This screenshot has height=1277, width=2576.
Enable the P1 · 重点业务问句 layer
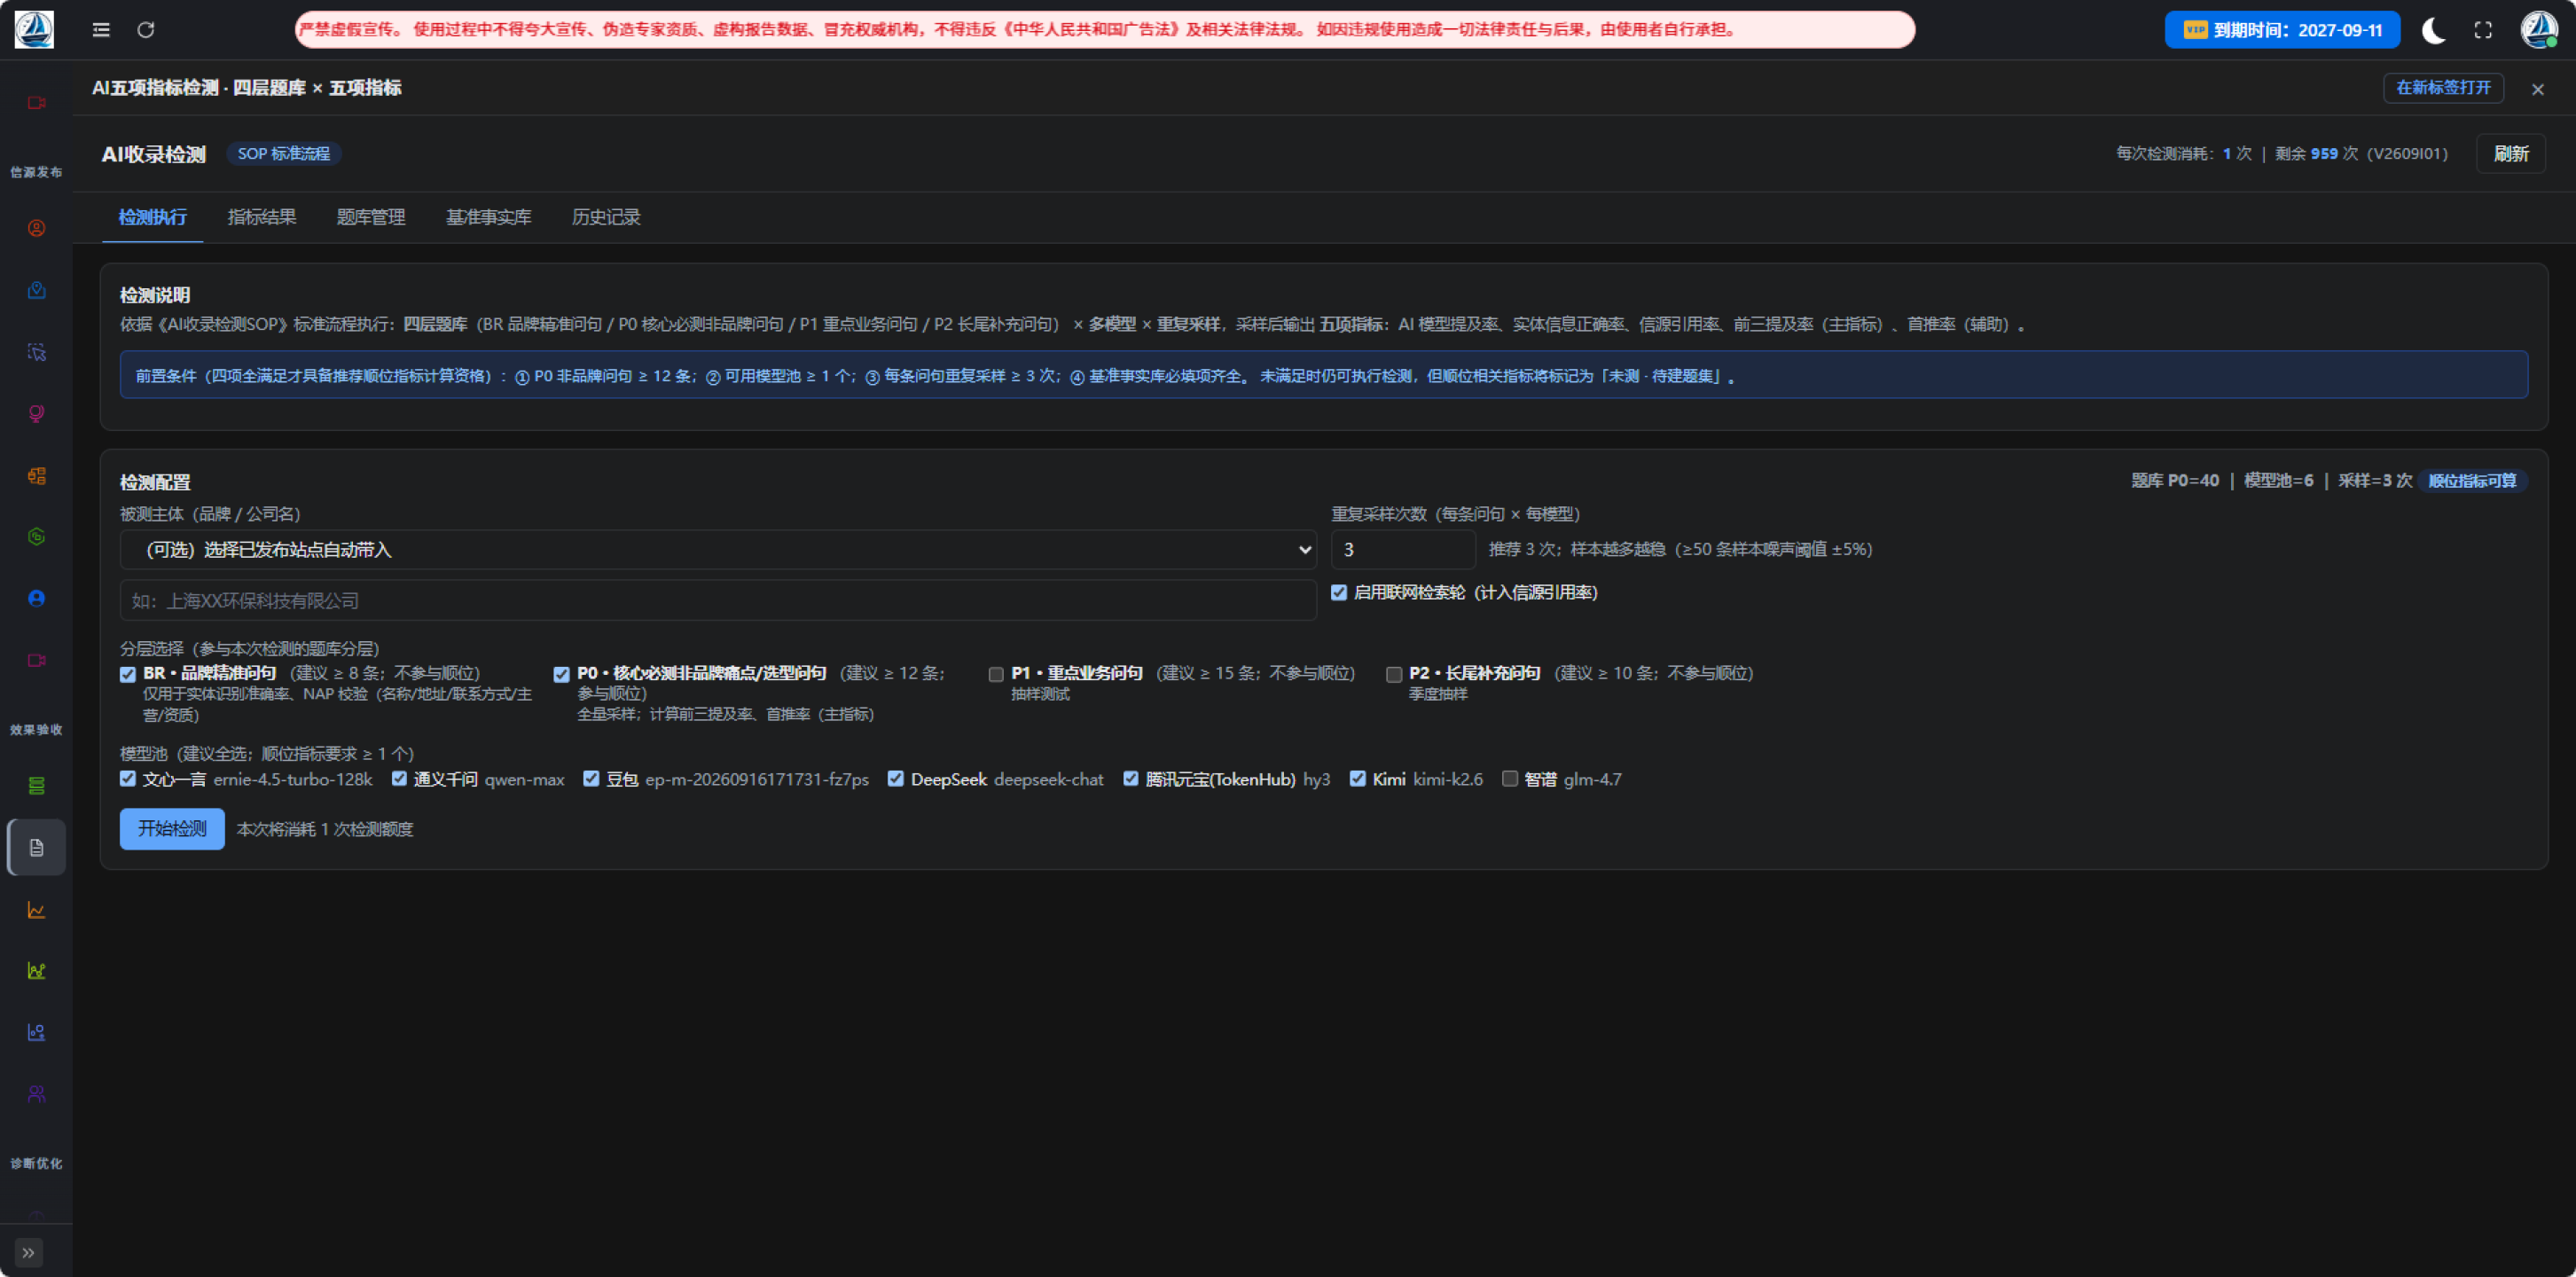click(996, 674)
